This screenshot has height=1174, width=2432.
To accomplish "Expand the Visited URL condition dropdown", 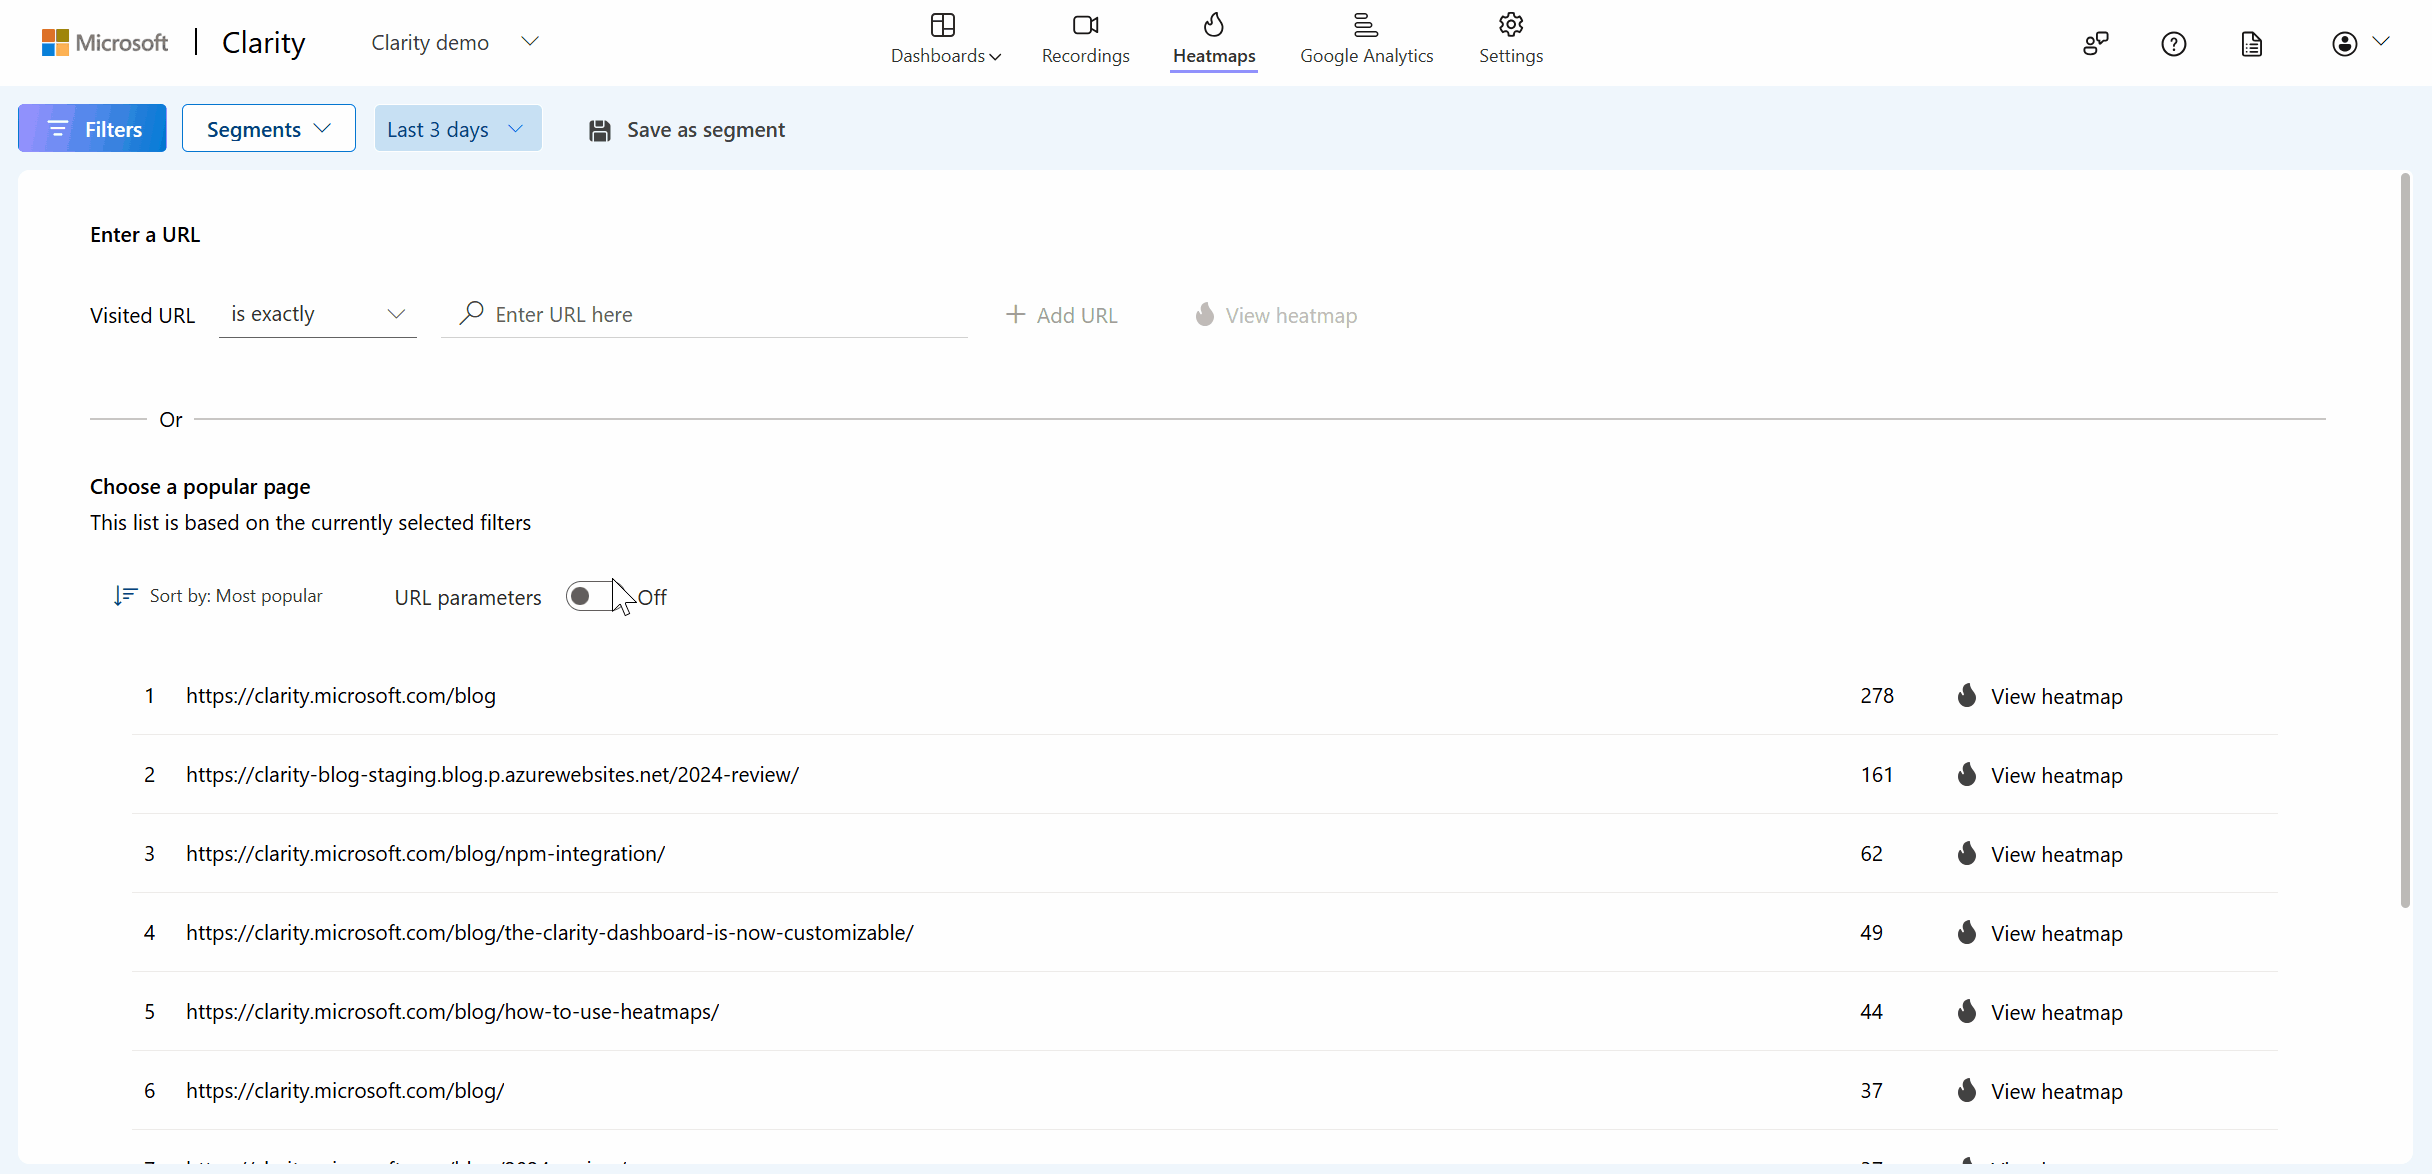I will click(316, 313).
